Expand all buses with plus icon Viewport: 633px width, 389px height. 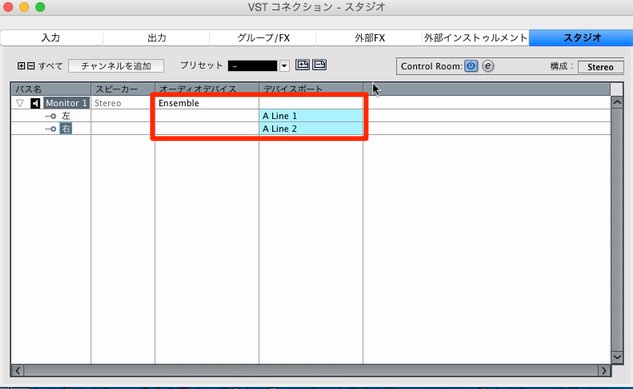[21, 66]
